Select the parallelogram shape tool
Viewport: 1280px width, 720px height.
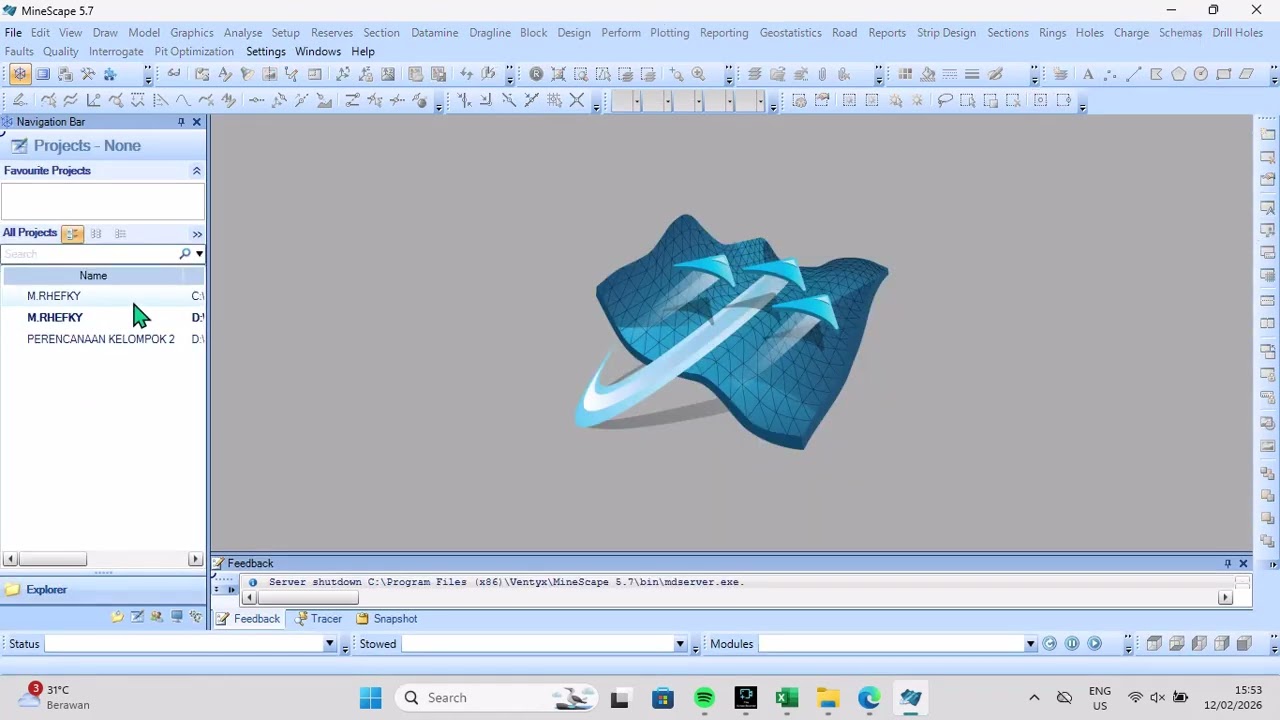coord(1246,74)
